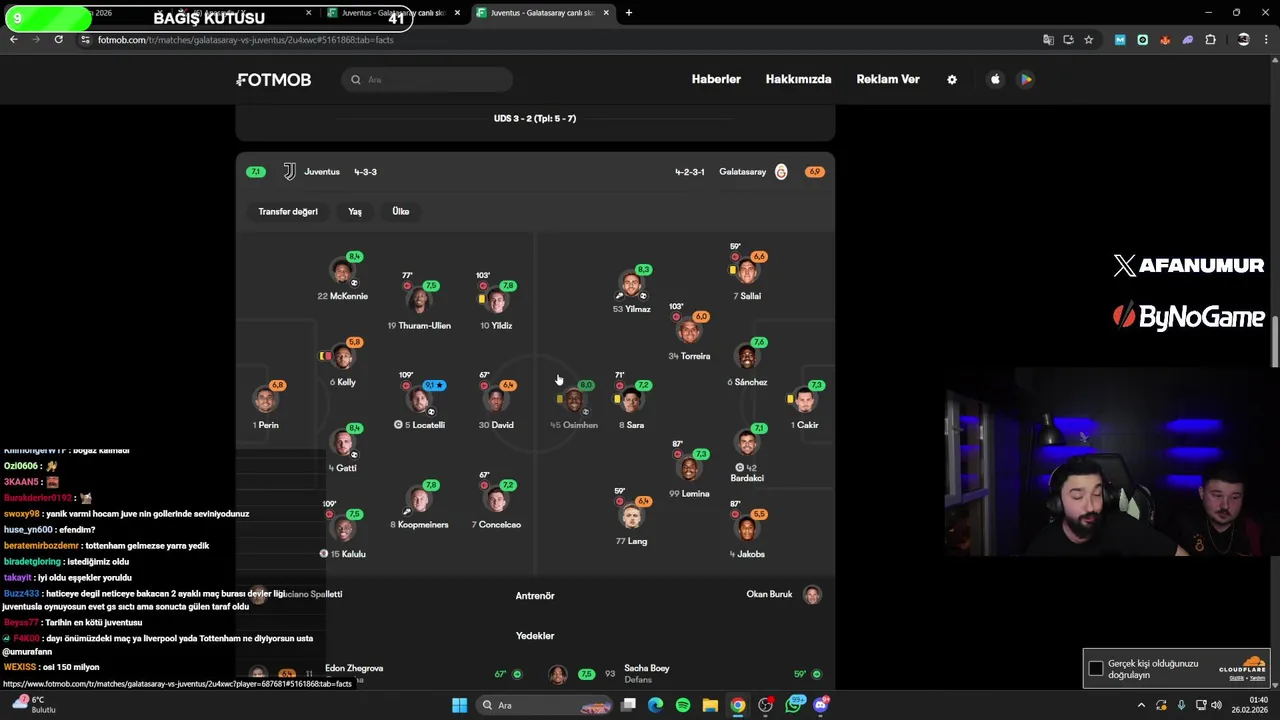Open Haberler menu item

point(716,79)
